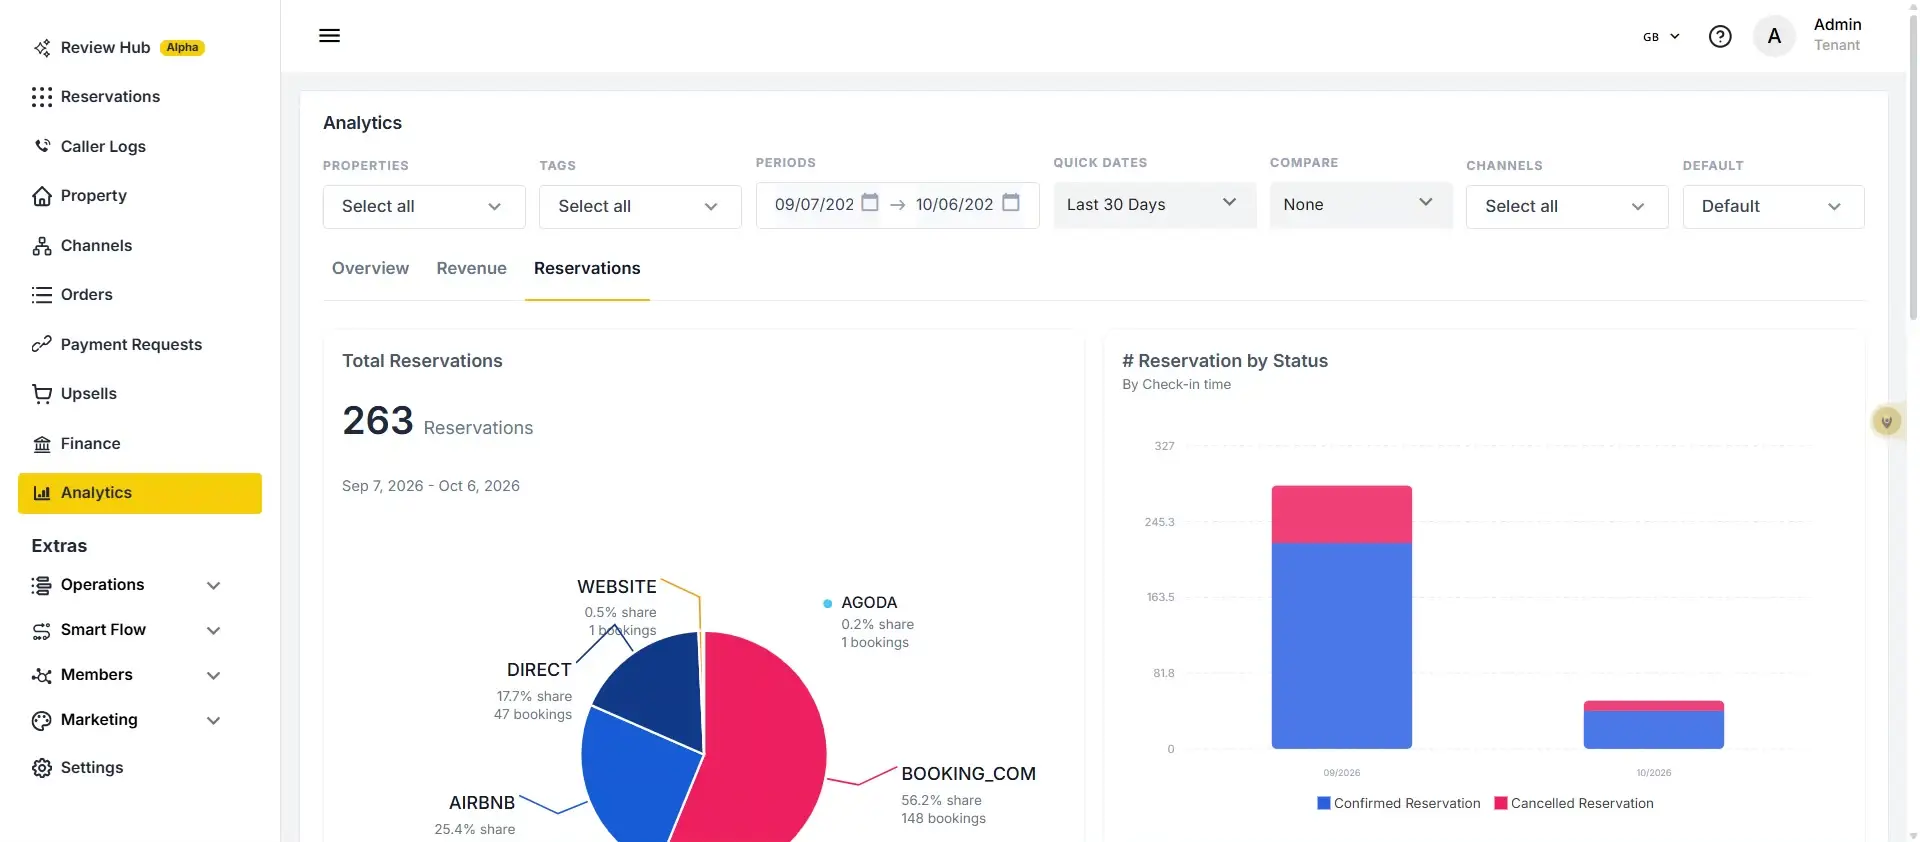Expand the Operations submenu chevron
Image resolution: width=1920 pixels, height=842 pixels.
point(213,586)
